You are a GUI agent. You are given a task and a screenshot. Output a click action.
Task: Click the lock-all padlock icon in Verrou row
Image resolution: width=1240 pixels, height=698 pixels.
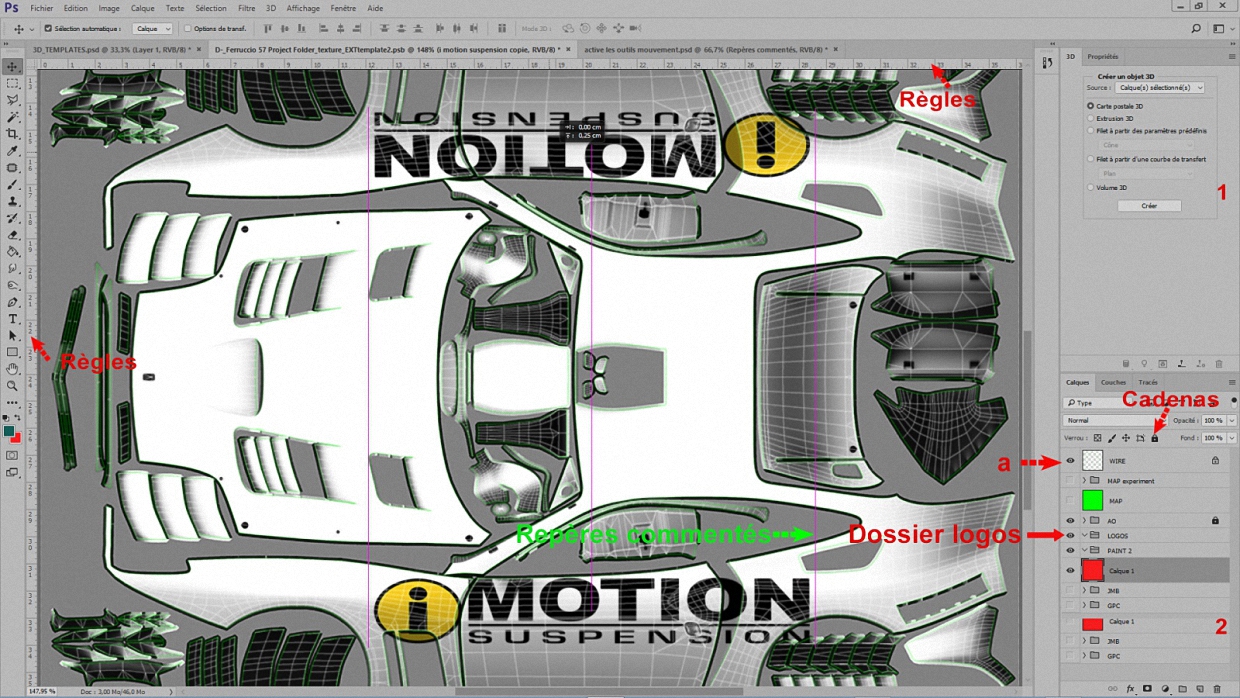pyautogui.click(x=1155, y=438)
